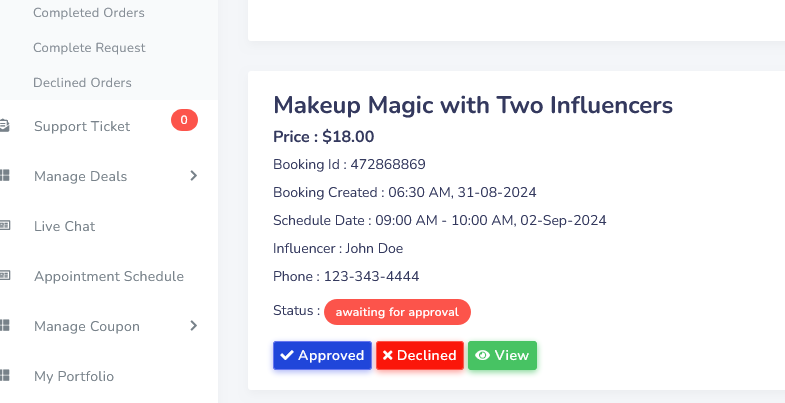The width and height of the screenshot is (785, 403).
Task: Click the Support Ticket sidebar icon
Action: 5,126
